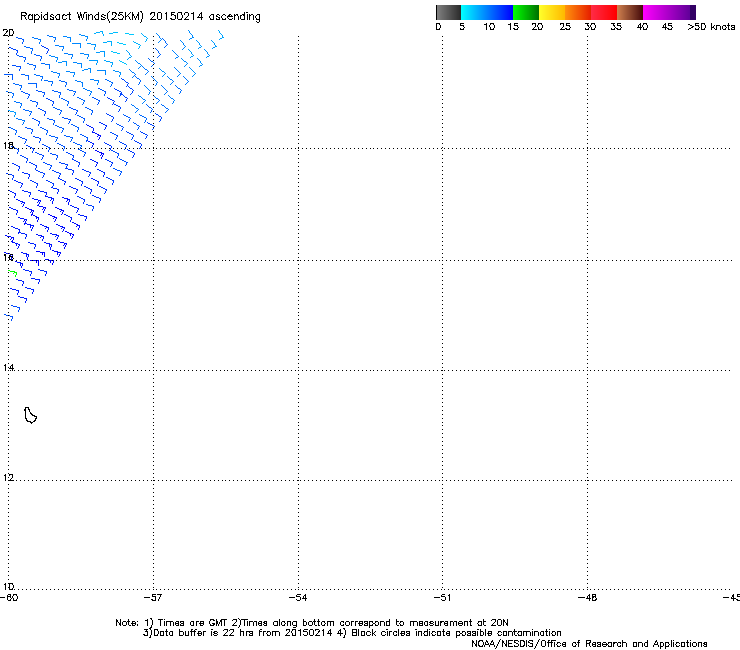Screen dimensions: 740x650
Task: Click the '-57' longitude axis label
Action: click(153, 598)
